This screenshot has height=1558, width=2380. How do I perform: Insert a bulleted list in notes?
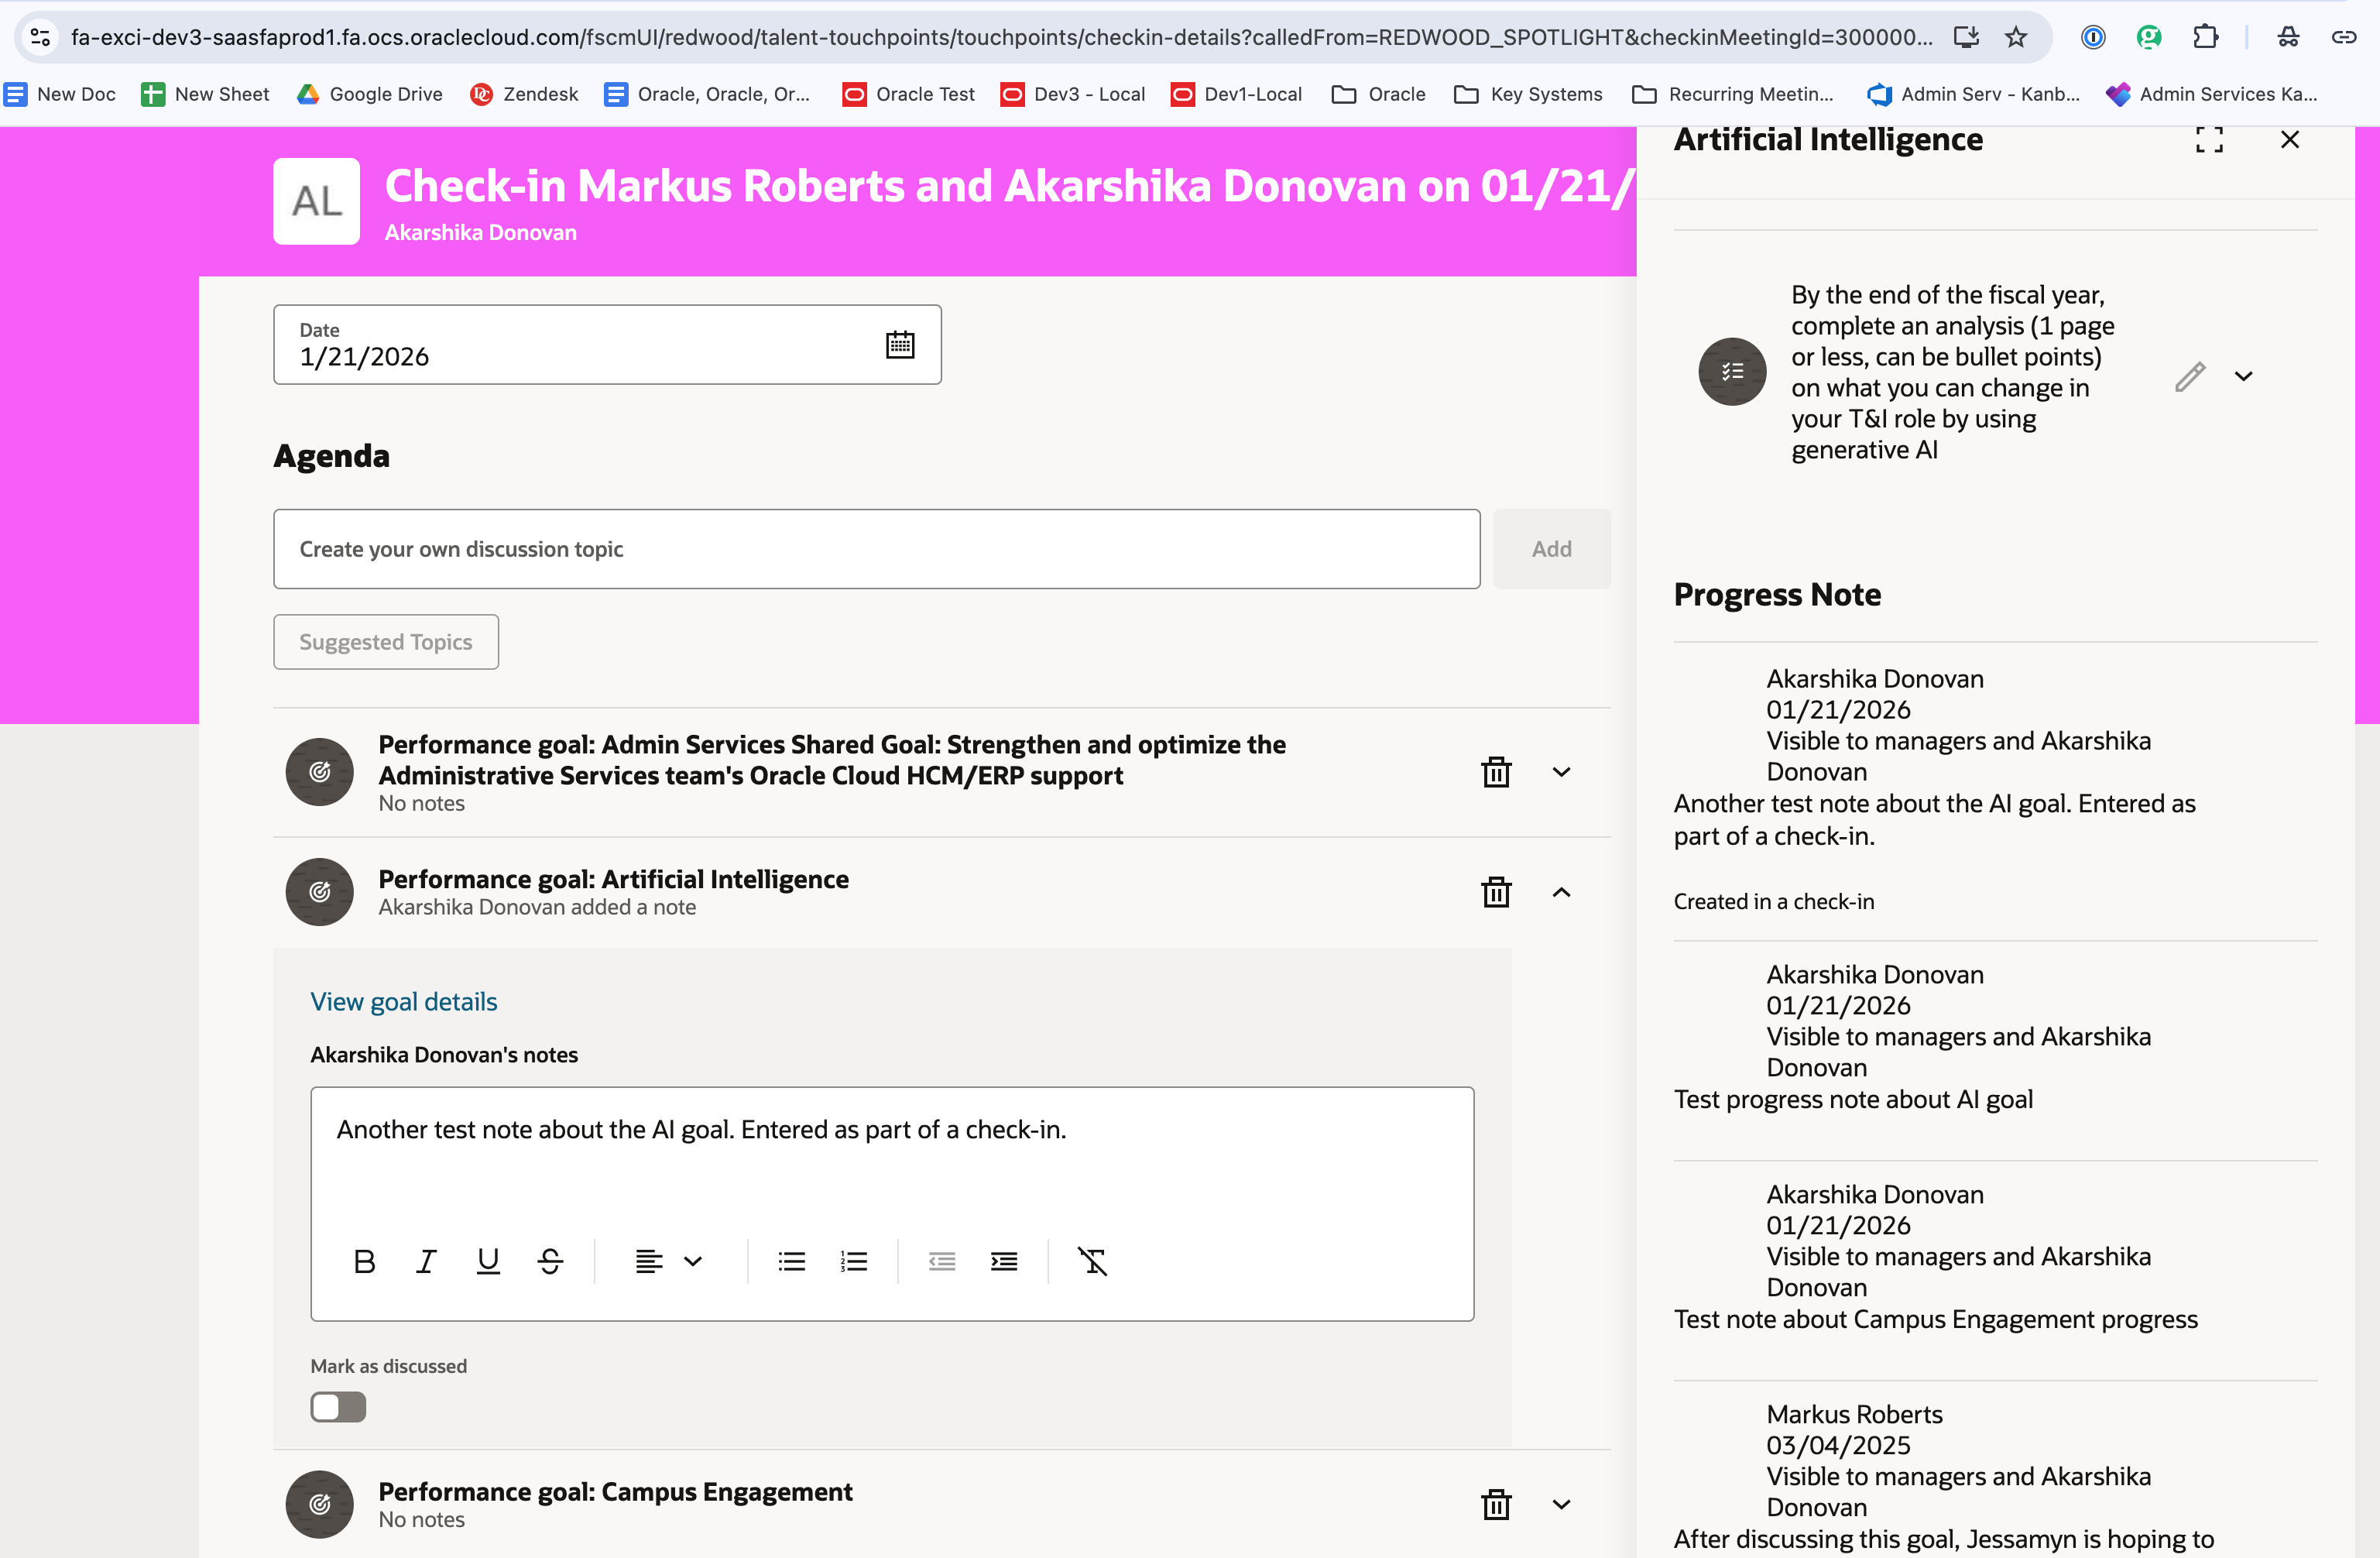(x=792, y=1261)
